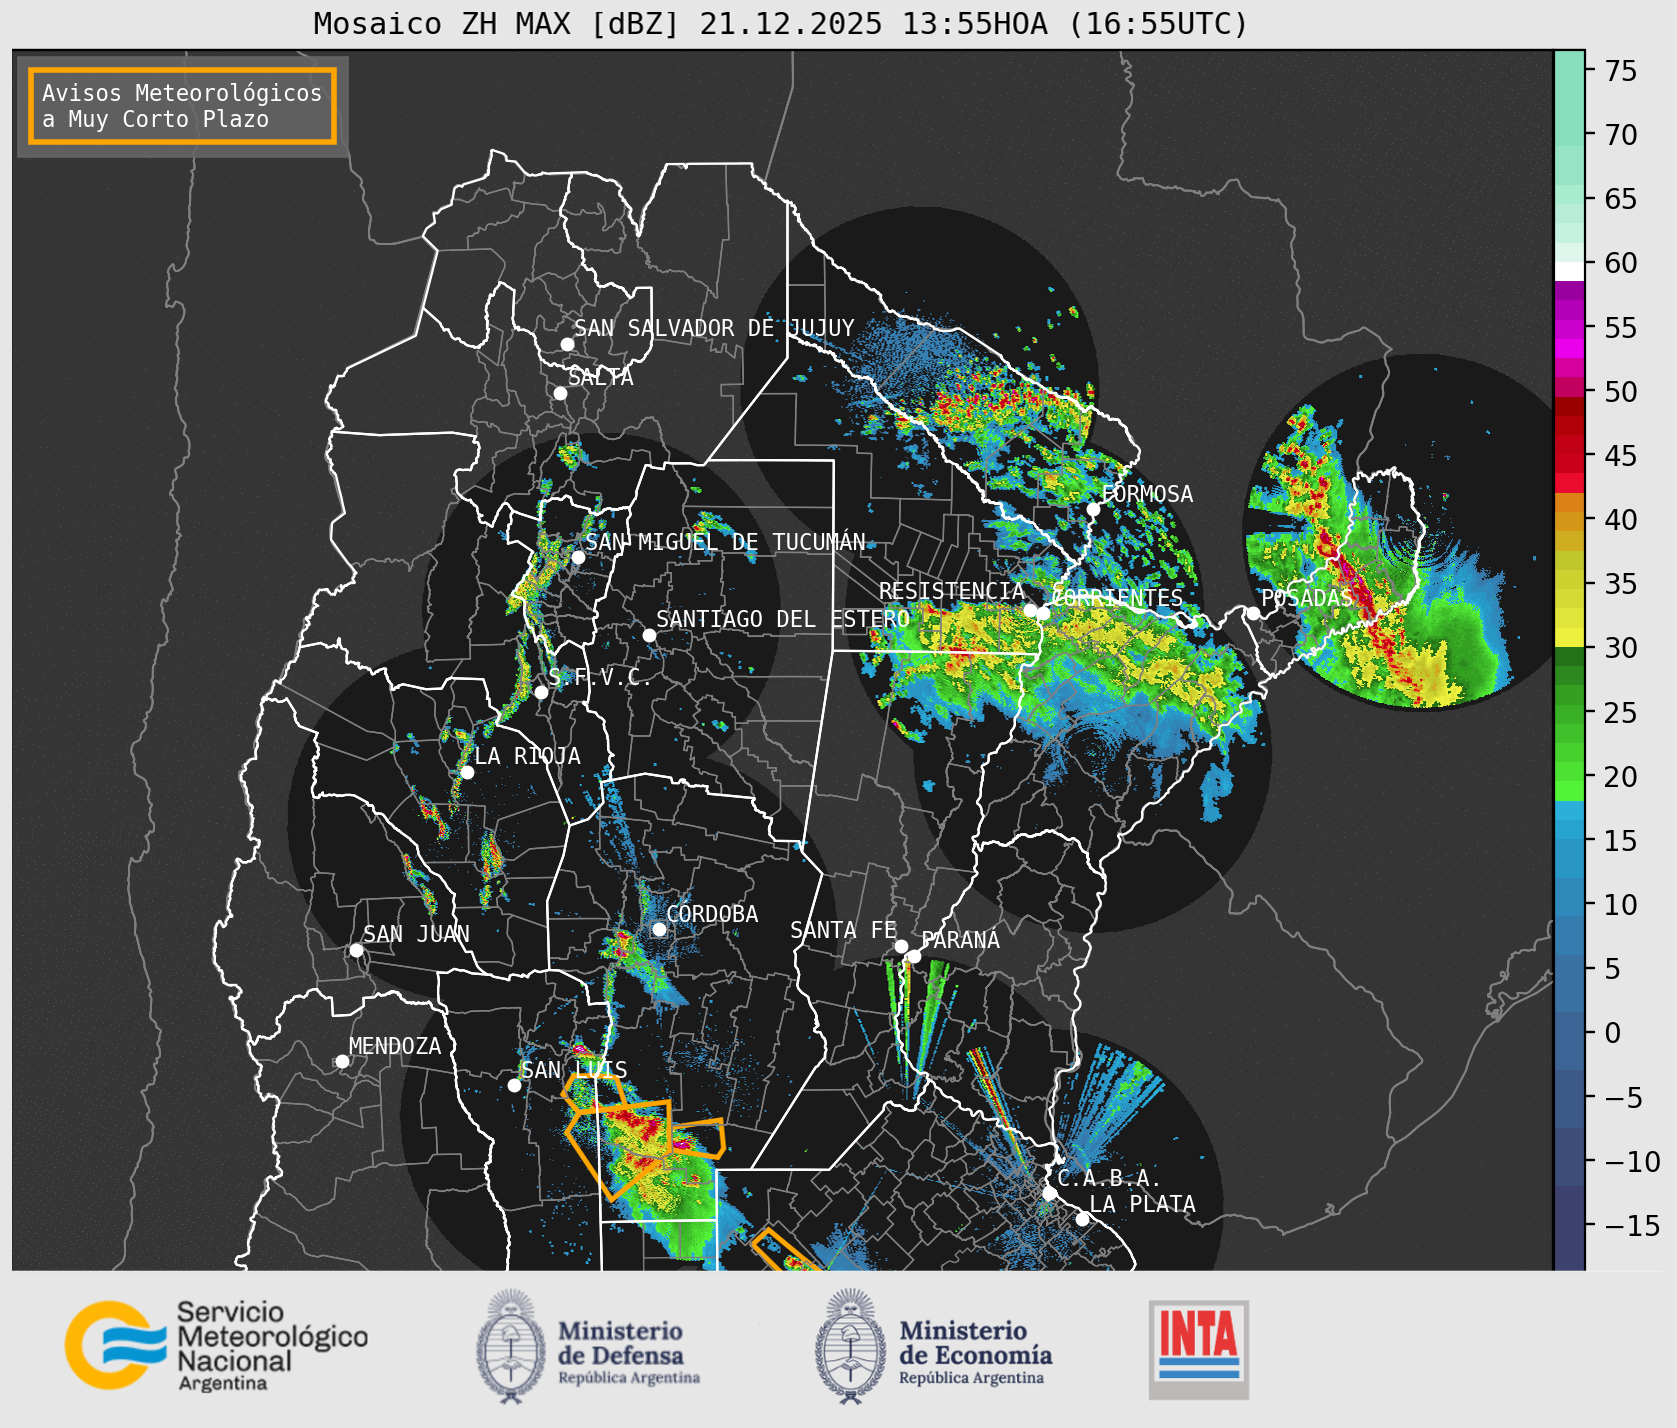Click the San Luis city marker dot
The height and width of the screenshot is (1428, 1677).
(514, 1085)
